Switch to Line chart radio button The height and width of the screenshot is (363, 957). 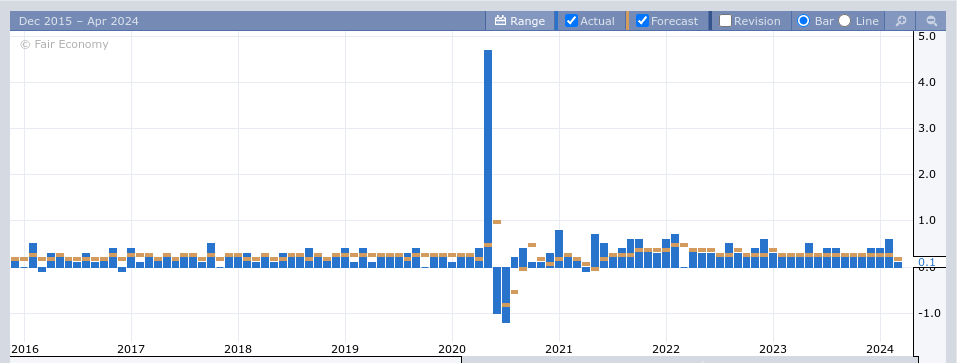coord(845,21)
